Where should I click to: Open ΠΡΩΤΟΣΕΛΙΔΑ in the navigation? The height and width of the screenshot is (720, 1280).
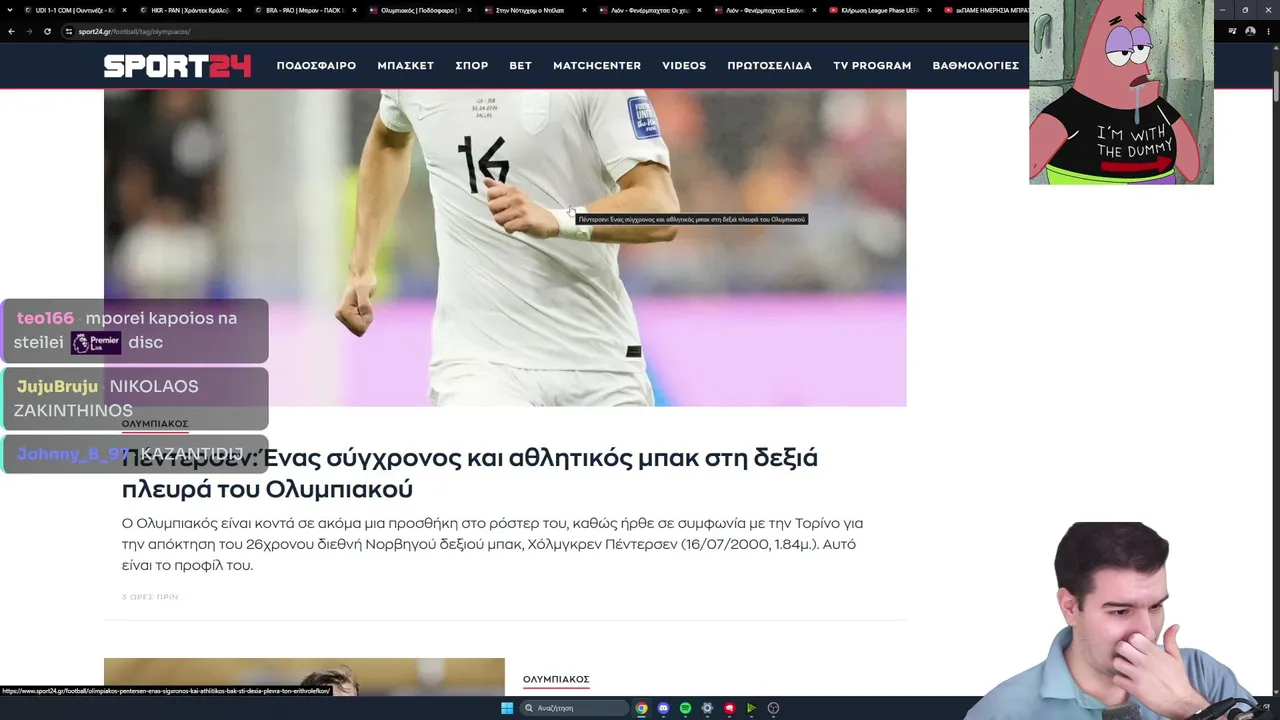click(769, 66)
